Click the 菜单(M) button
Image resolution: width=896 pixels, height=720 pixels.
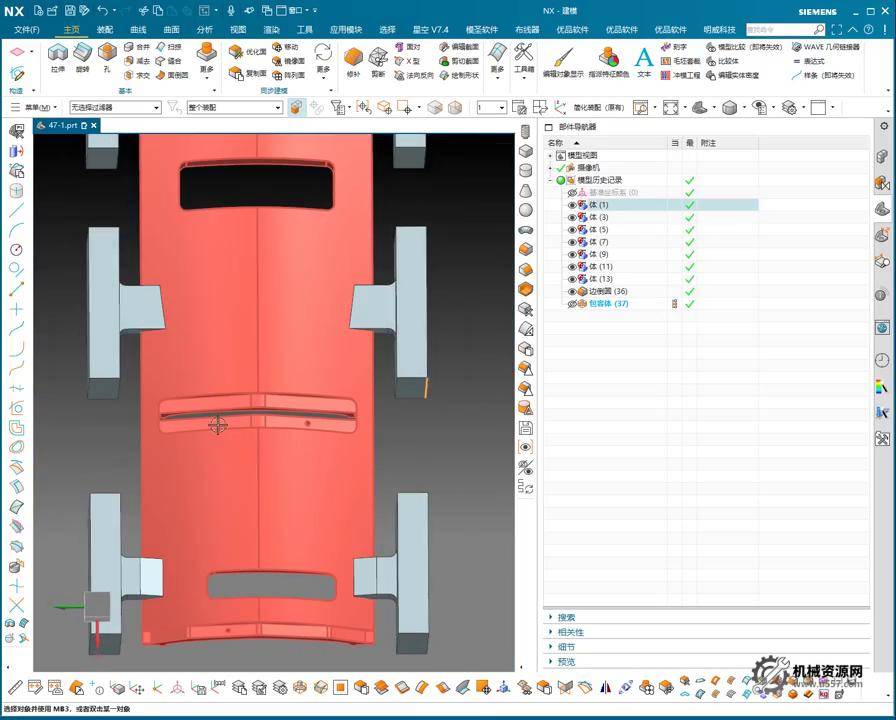[38, 107]
